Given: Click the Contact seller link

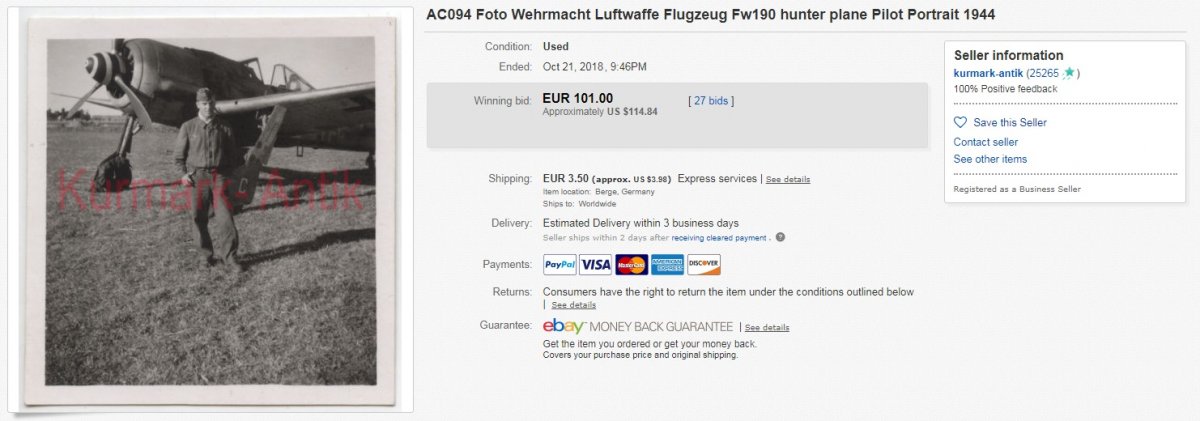Looking at the screenshot, I should pos(985,142).
